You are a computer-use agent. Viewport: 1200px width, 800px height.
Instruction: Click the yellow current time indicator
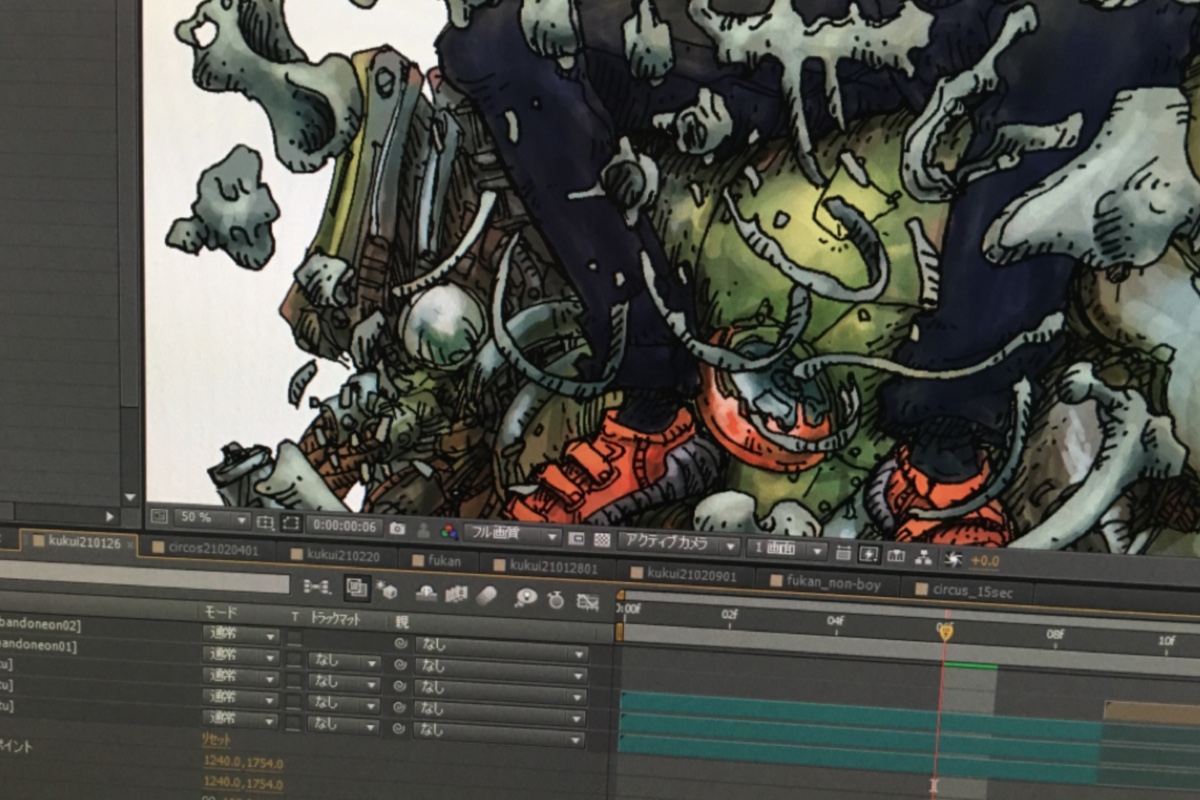(x=944, y=631)
